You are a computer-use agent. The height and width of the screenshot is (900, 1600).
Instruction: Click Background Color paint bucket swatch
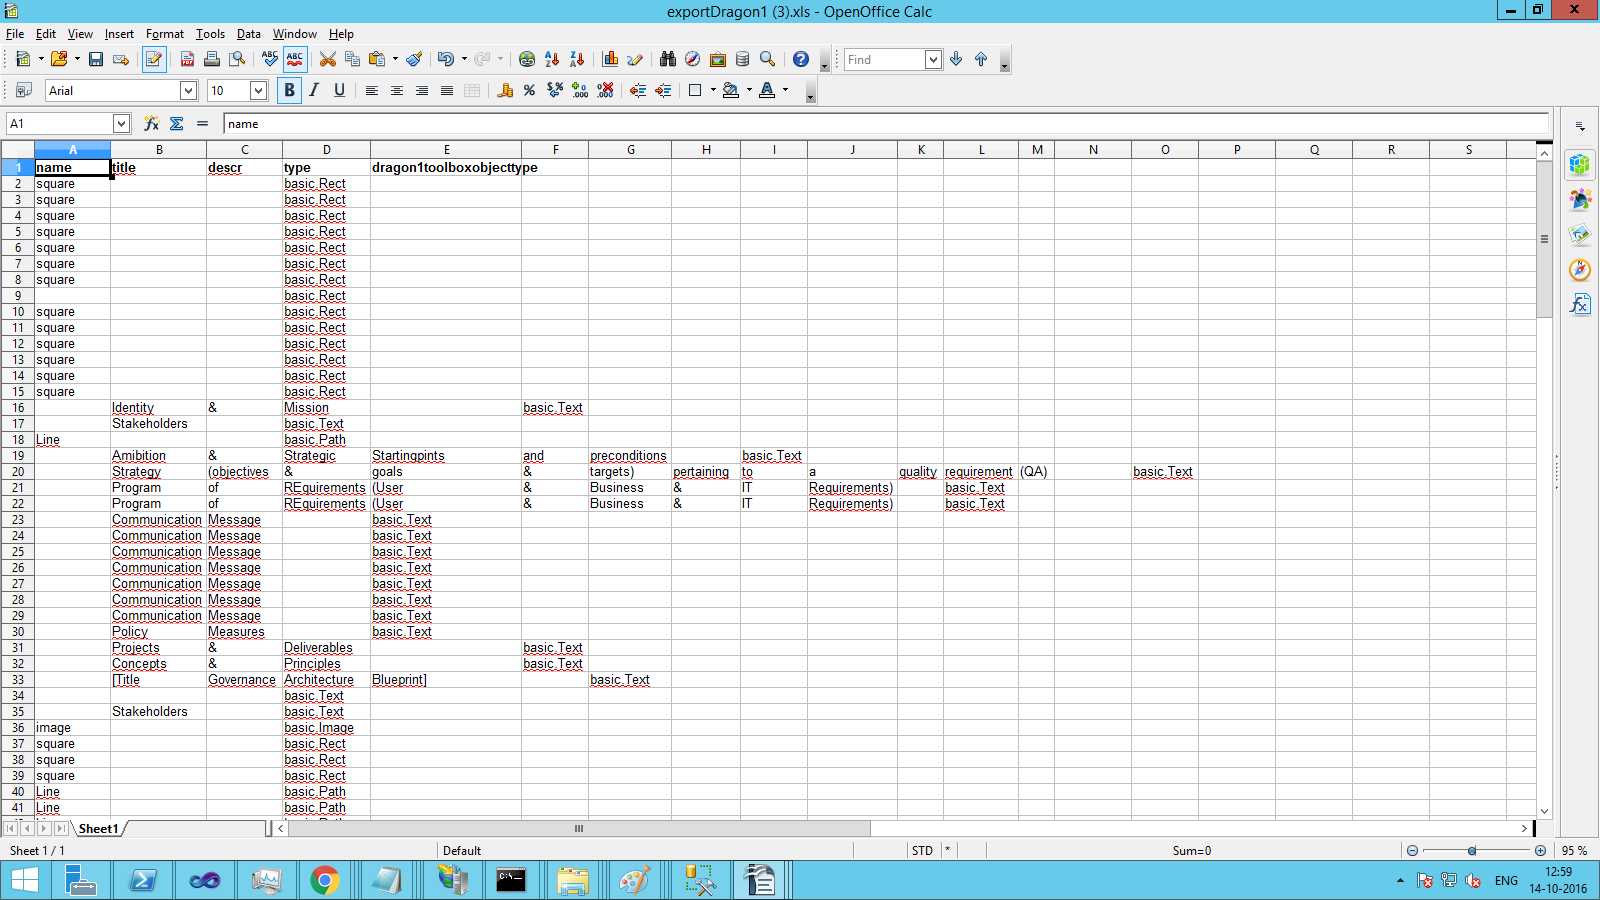[x=731, y=91]
